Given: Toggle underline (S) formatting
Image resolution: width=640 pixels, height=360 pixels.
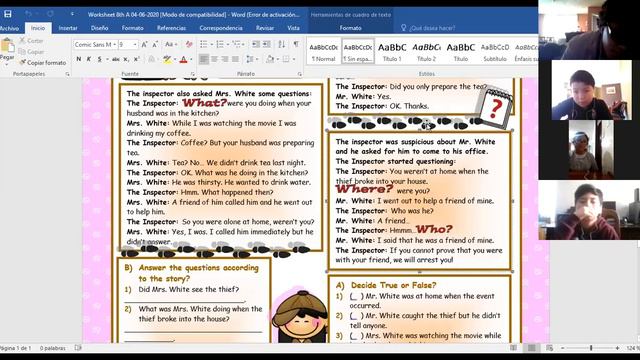Looking at the screenshot, I should pyautogui.click(x=99, y=59).
